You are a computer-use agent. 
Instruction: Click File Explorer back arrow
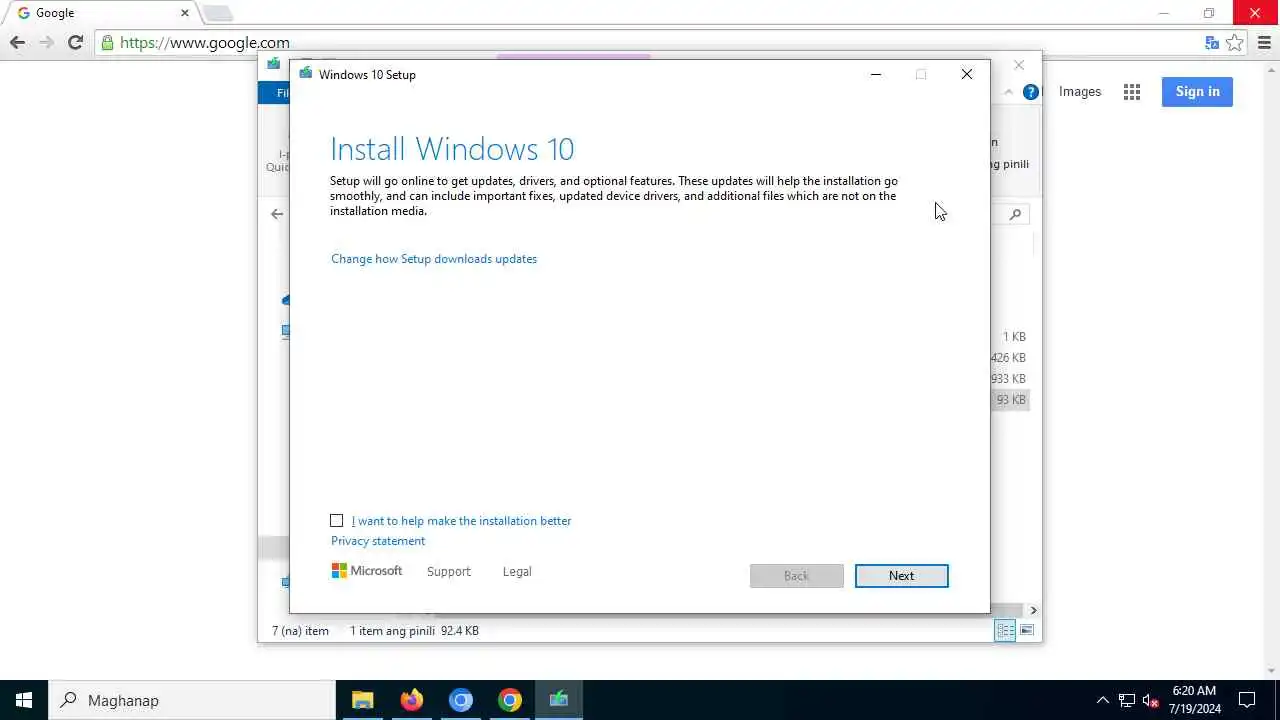[x=277, y=214]
